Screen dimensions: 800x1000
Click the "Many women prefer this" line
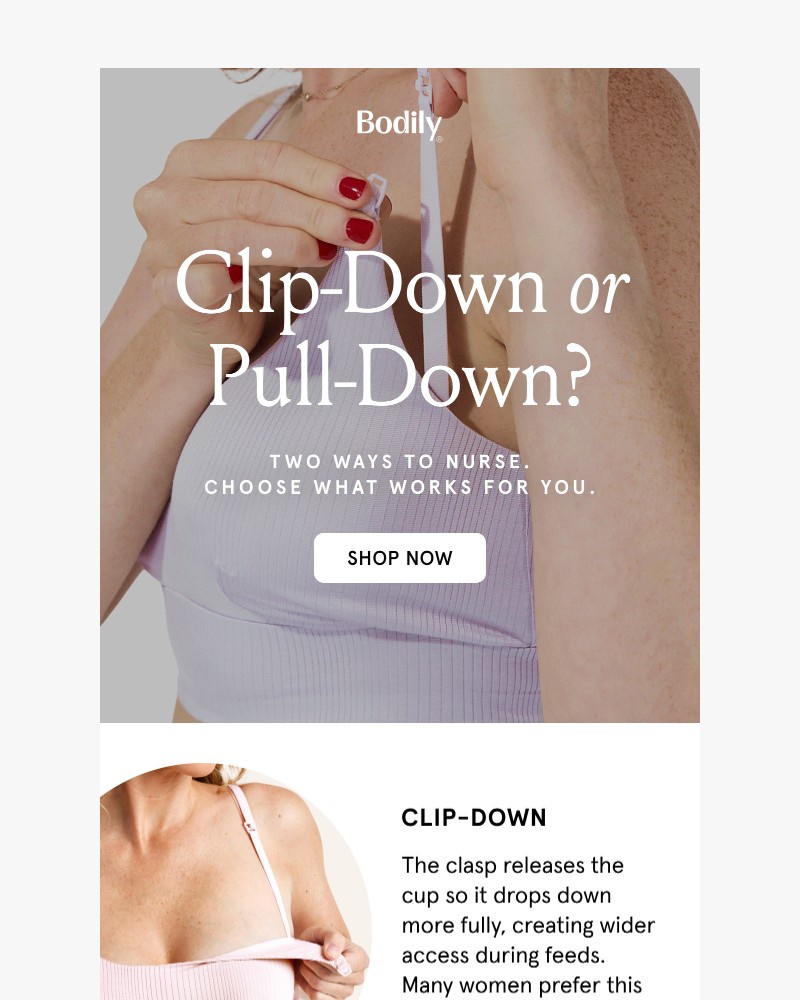coord(522,985)
